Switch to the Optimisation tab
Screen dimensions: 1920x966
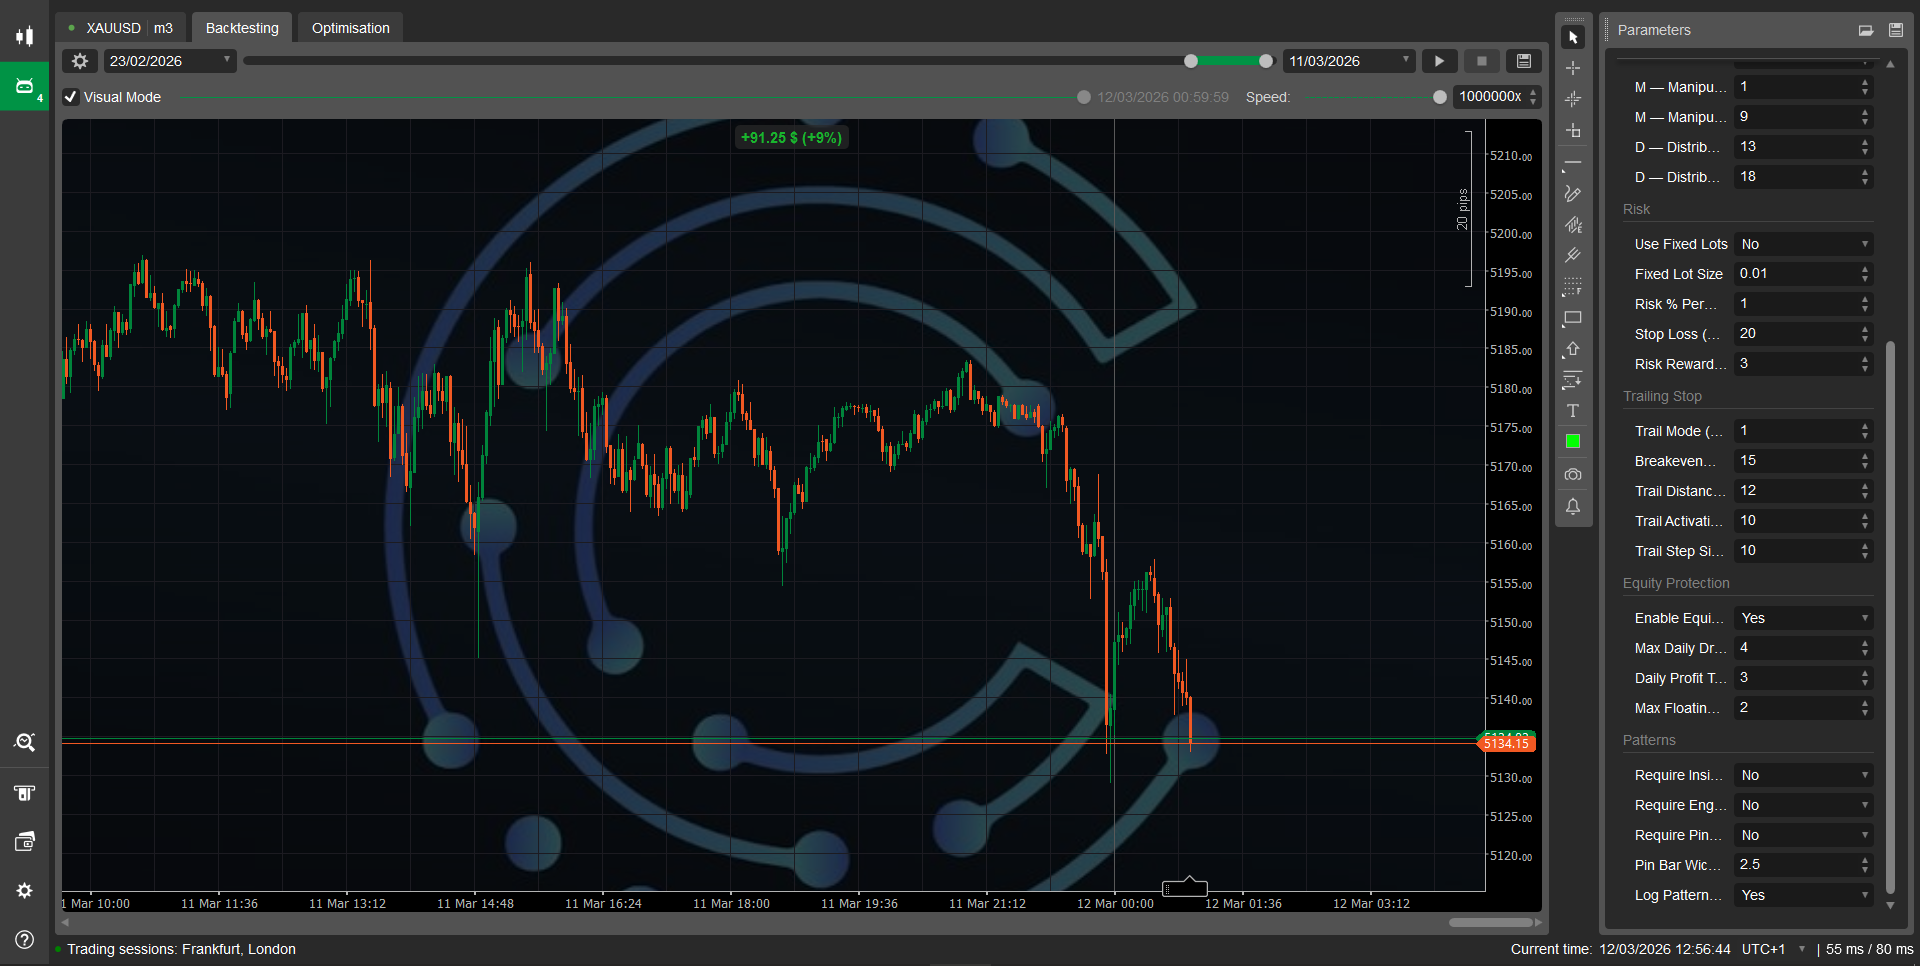(x=350, y=28)
